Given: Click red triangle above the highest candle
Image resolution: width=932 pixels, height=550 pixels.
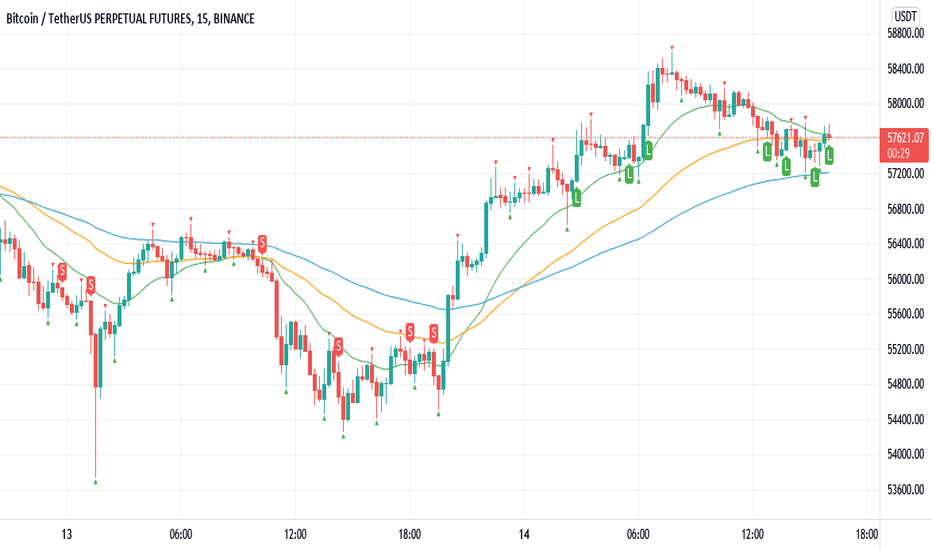Looking at the screenshot, I should point(672,46).
